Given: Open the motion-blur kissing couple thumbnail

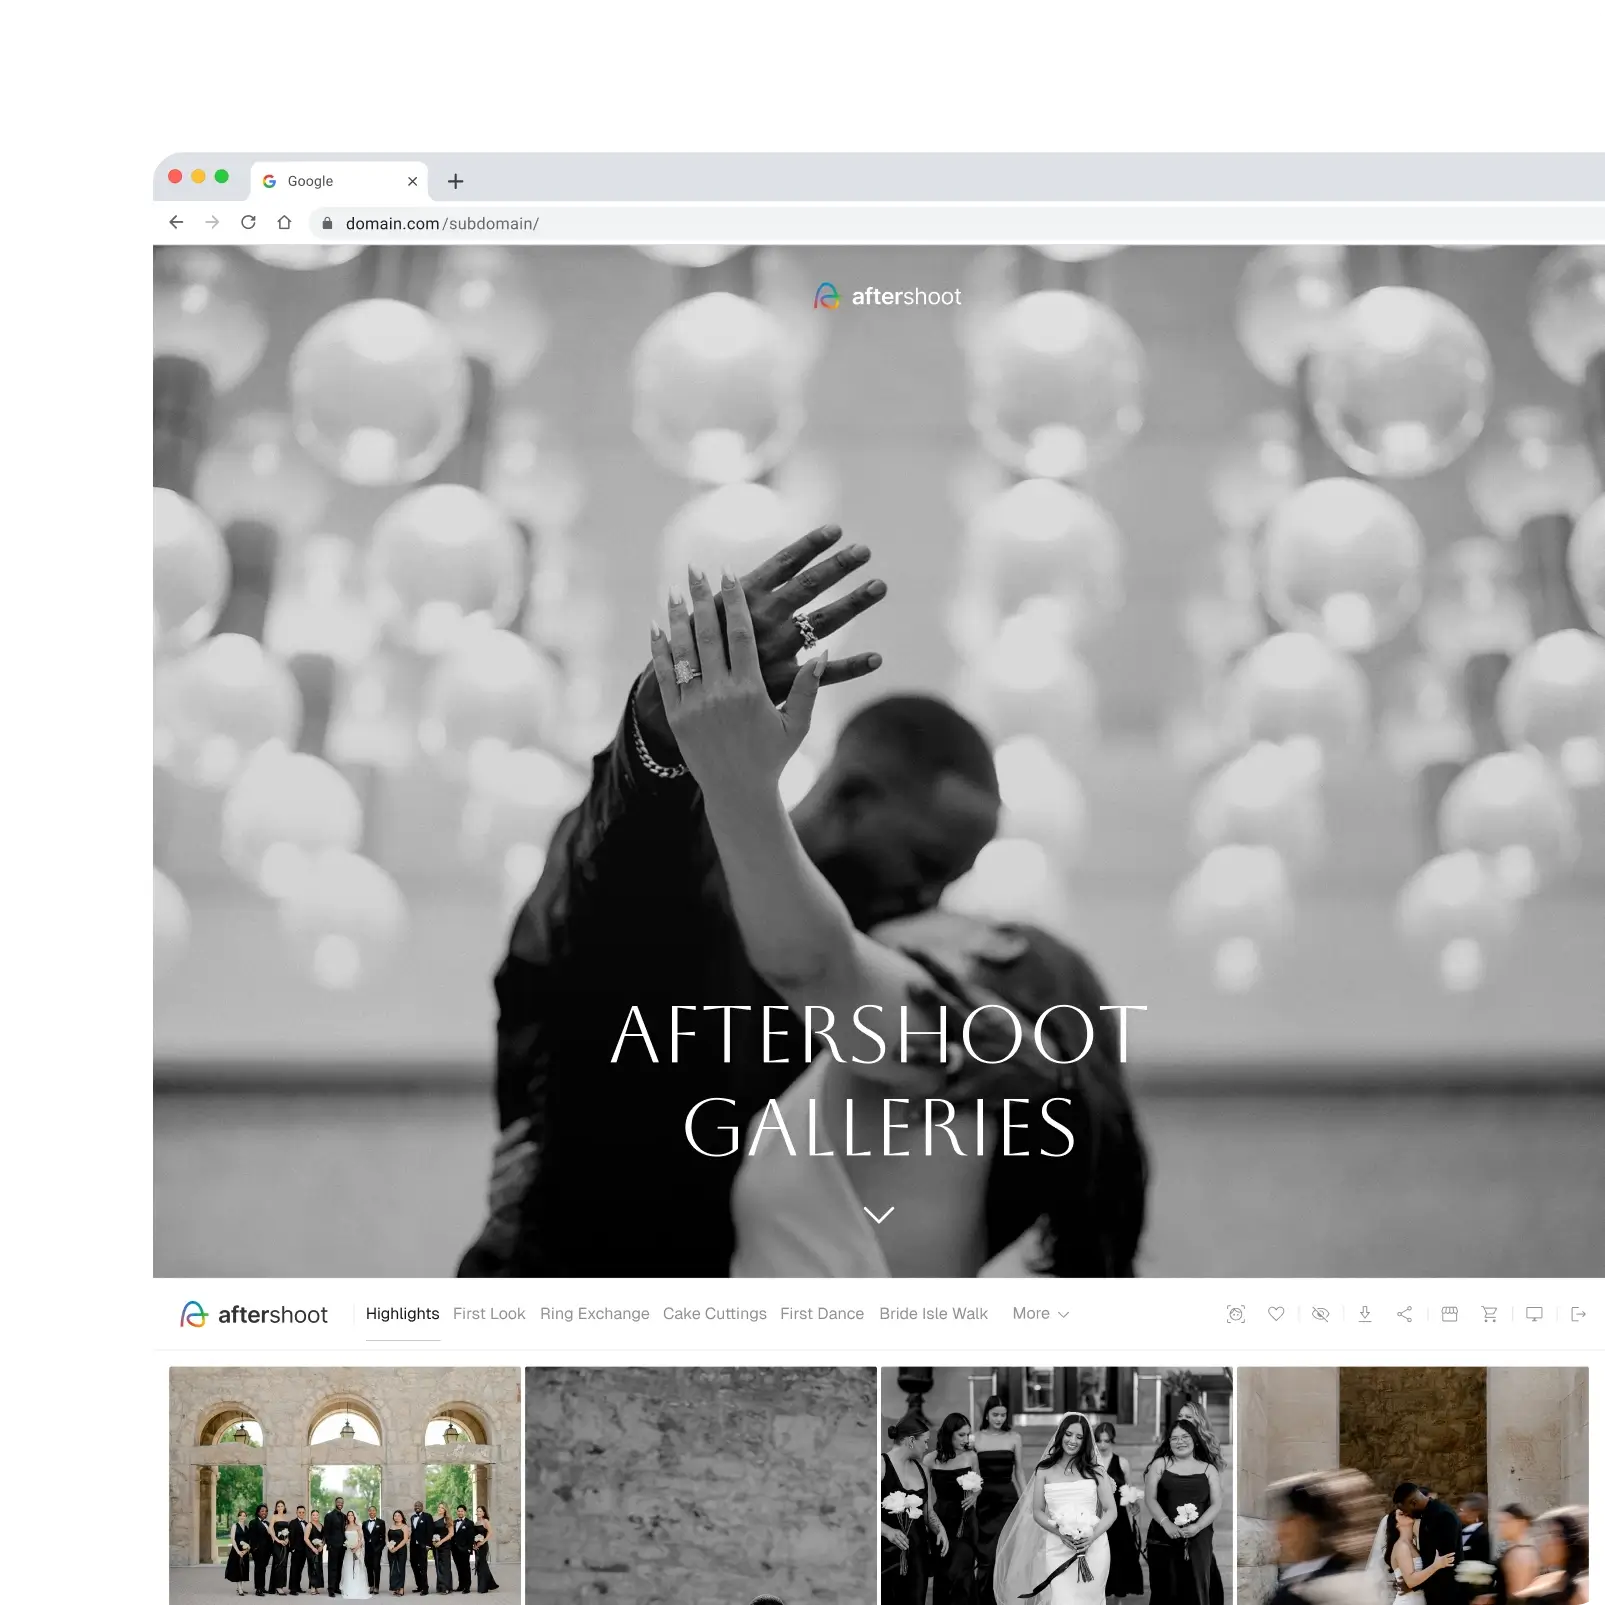Looking at the screenshot, I should pos(1413,1485).
